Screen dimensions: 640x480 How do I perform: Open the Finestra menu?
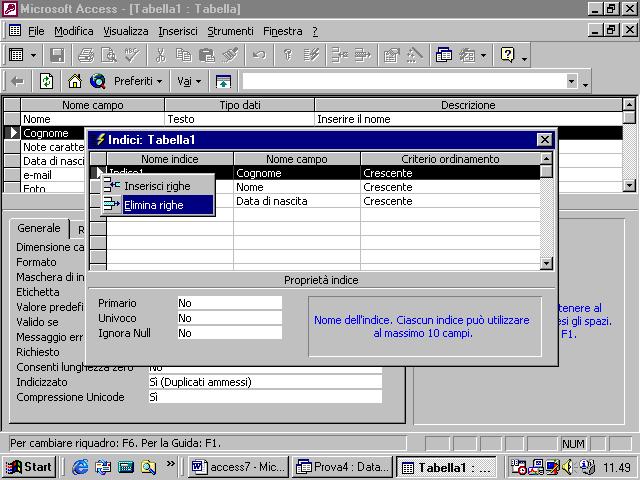coord(282,31)
